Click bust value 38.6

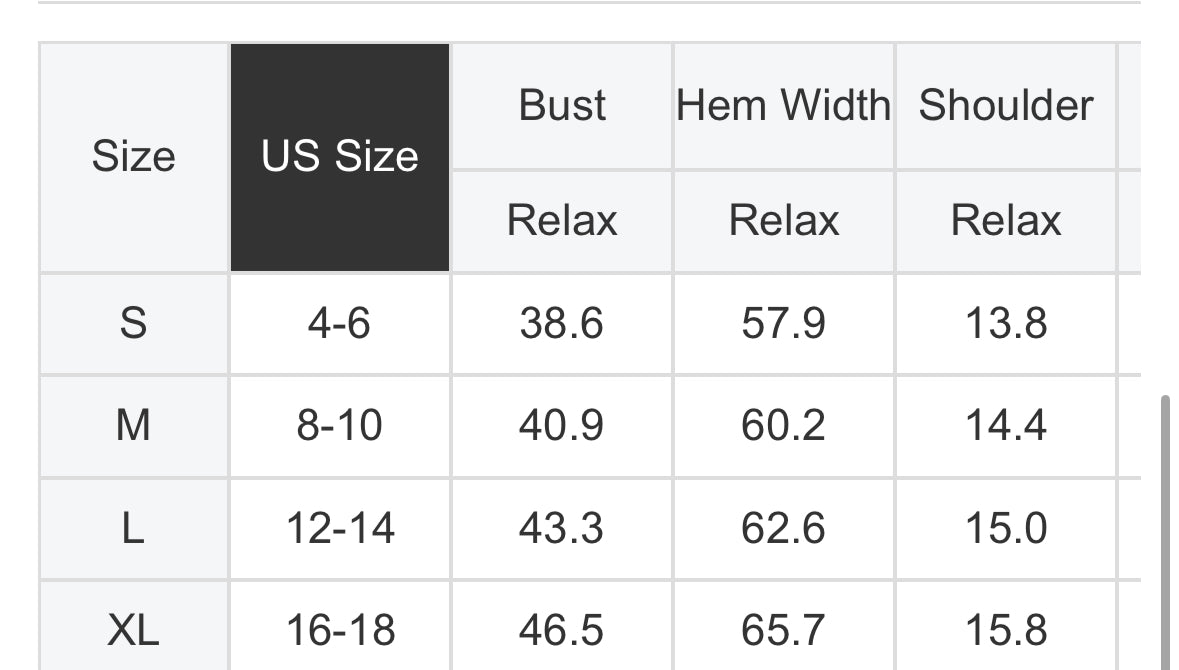pos(562,323)
